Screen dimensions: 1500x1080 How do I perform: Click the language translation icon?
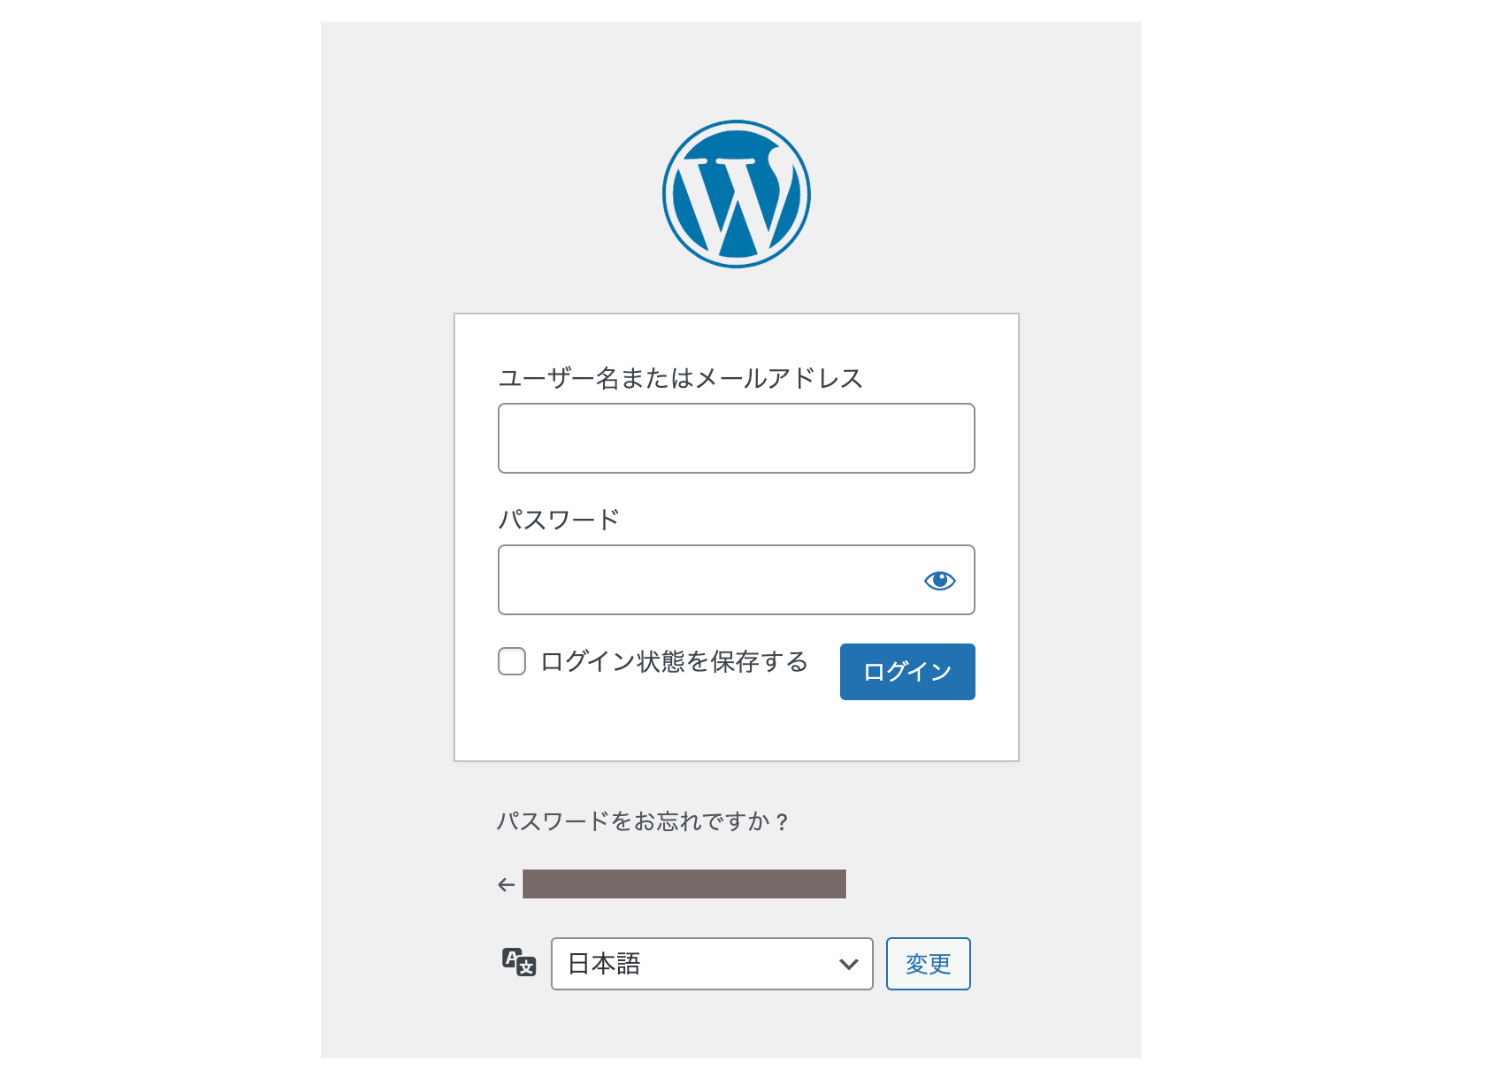click(x=519, y=962)
